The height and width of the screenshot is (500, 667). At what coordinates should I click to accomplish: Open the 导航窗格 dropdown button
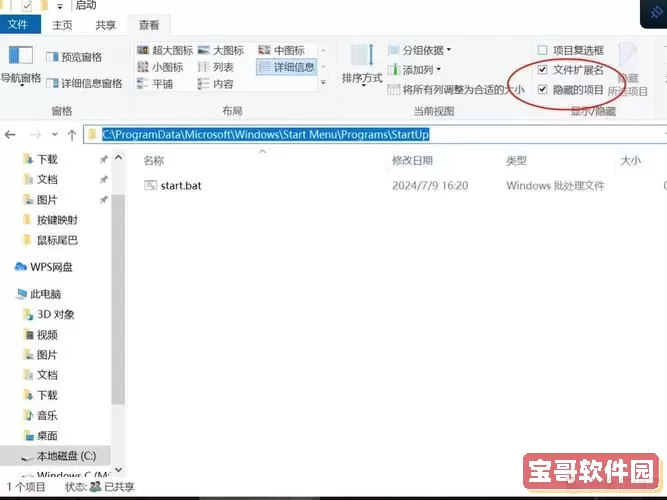(20, 65)
